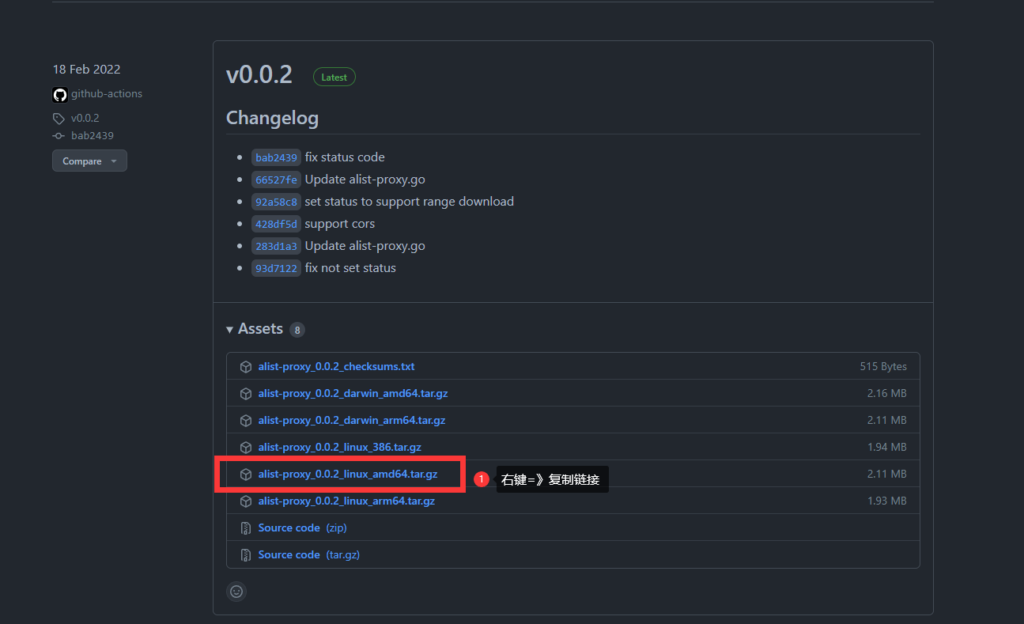This screenshot has height=624, width=1024.
Task: Open changelog commit 93d7122
Action: tap(276, 268)
